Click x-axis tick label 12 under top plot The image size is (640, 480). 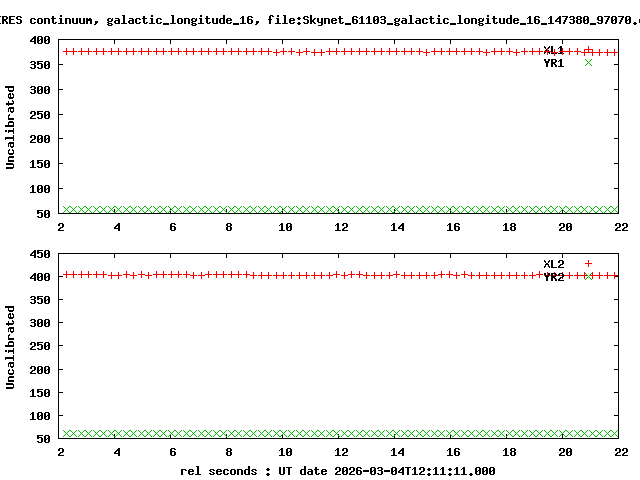tap(341, 227)
